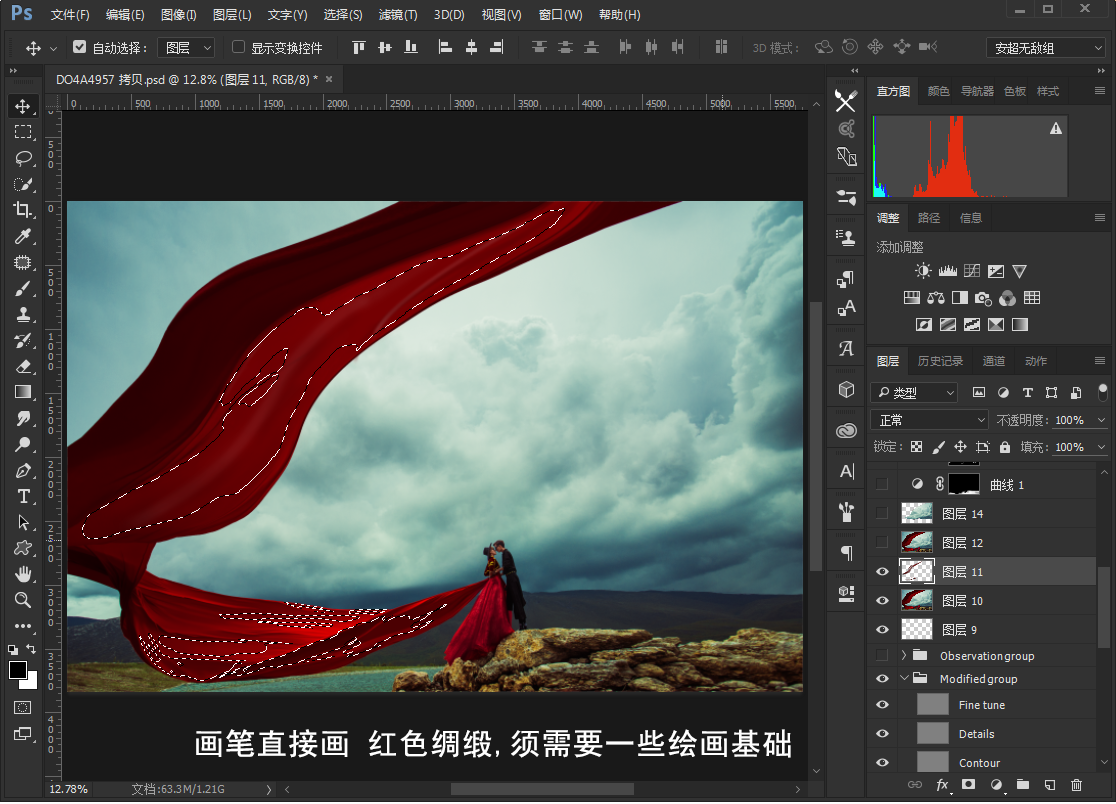Switch to the 路径 tab
Screen dimensions: 1116x804
929,218
